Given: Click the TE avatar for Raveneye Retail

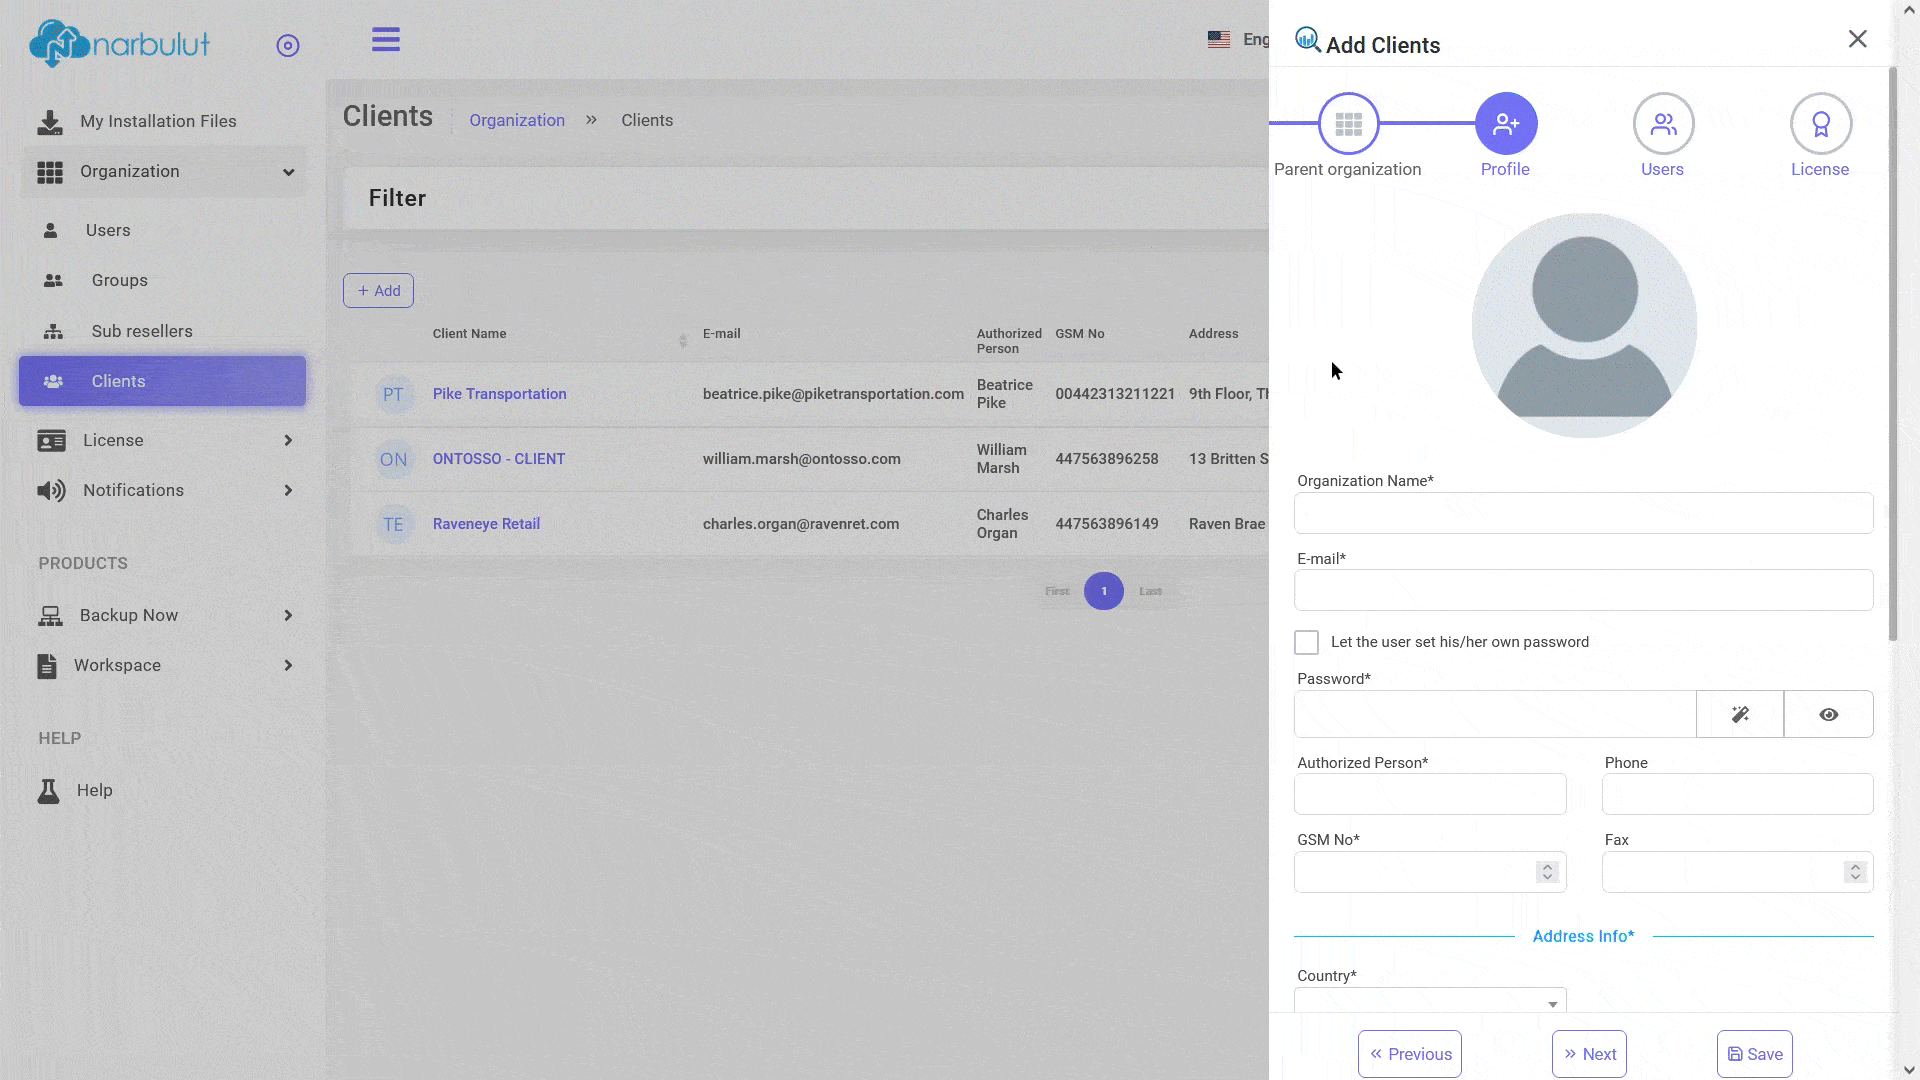Looking at the screenshot, I should tap(394, 525).
